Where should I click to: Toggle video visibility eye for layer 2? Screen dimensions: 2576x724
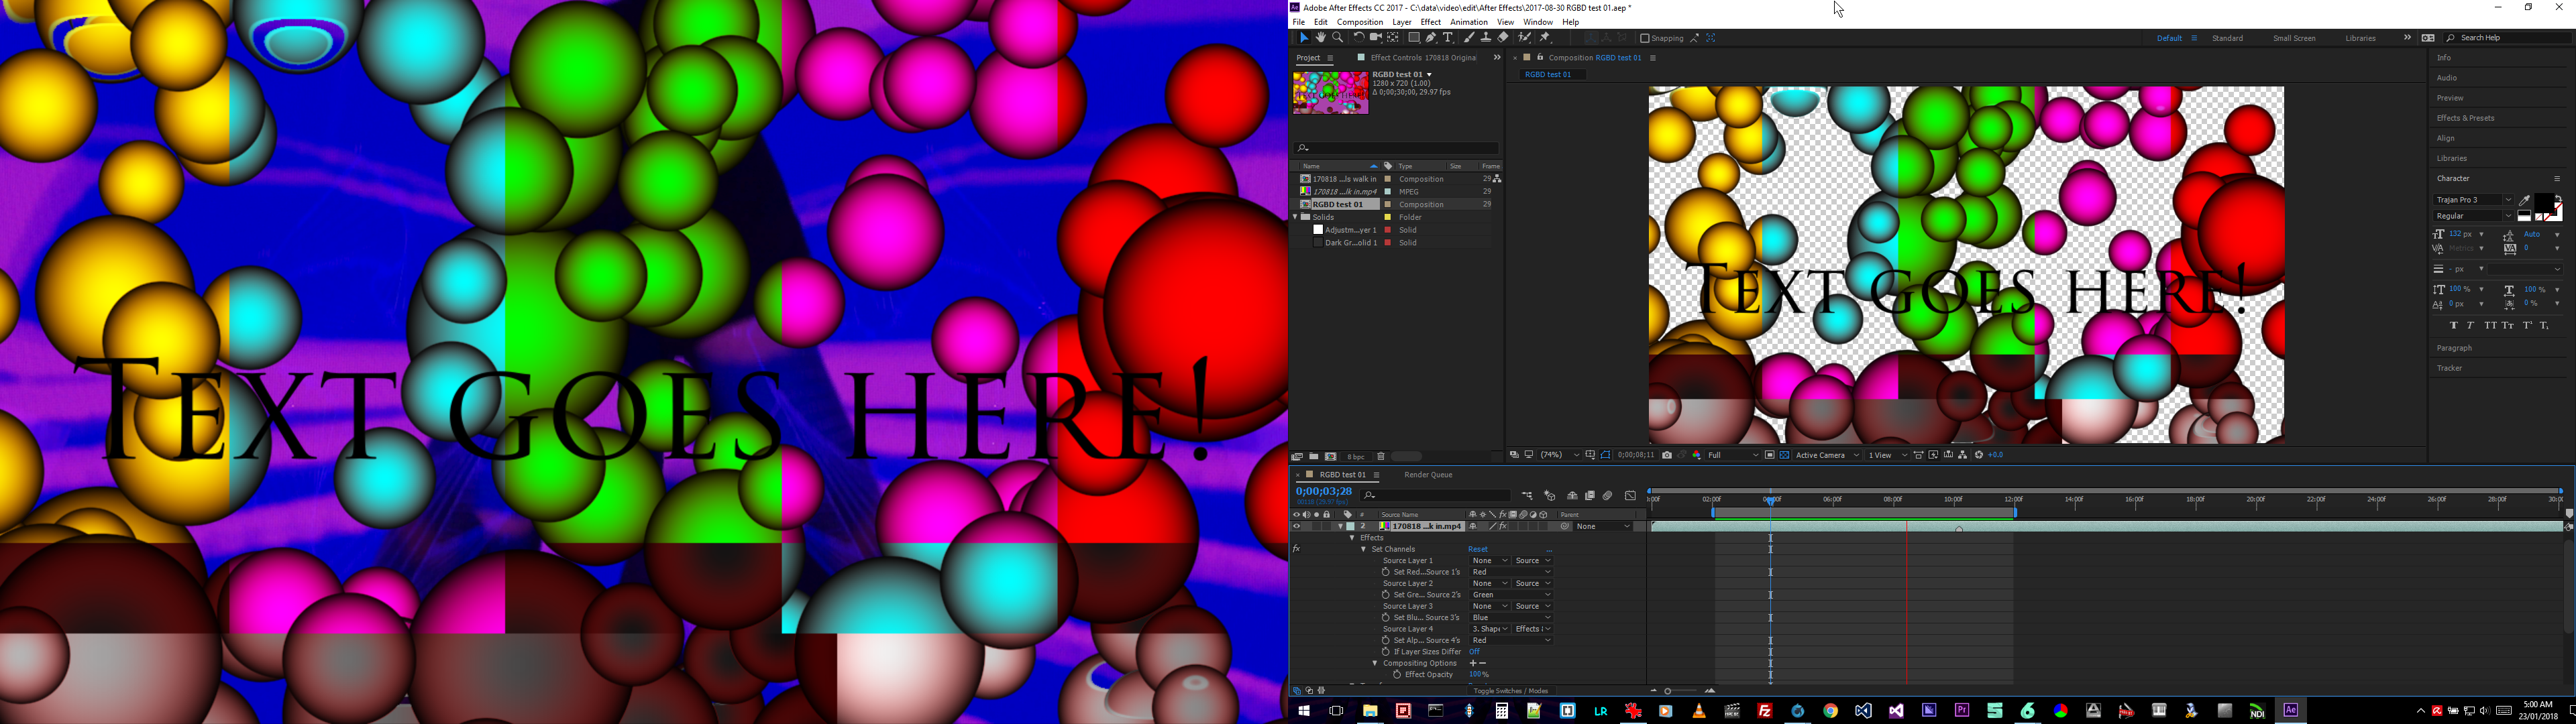click(1297, 526)
